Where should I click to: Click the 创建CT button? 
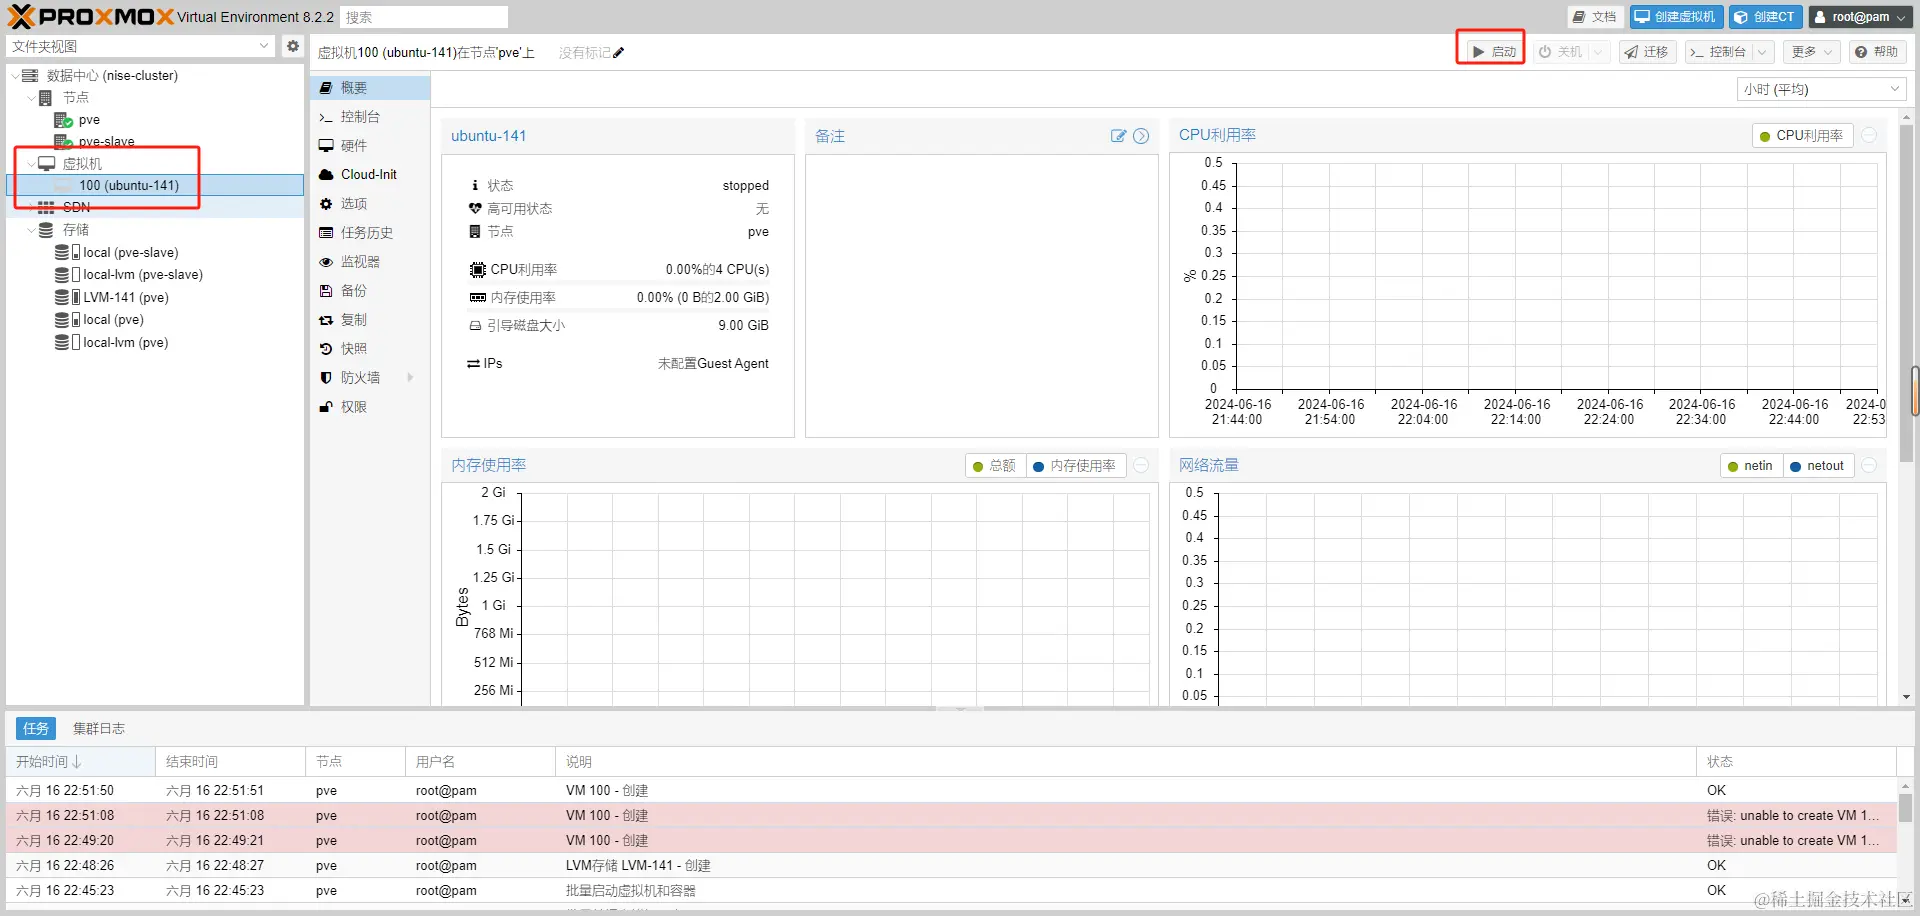[1765, 17]
